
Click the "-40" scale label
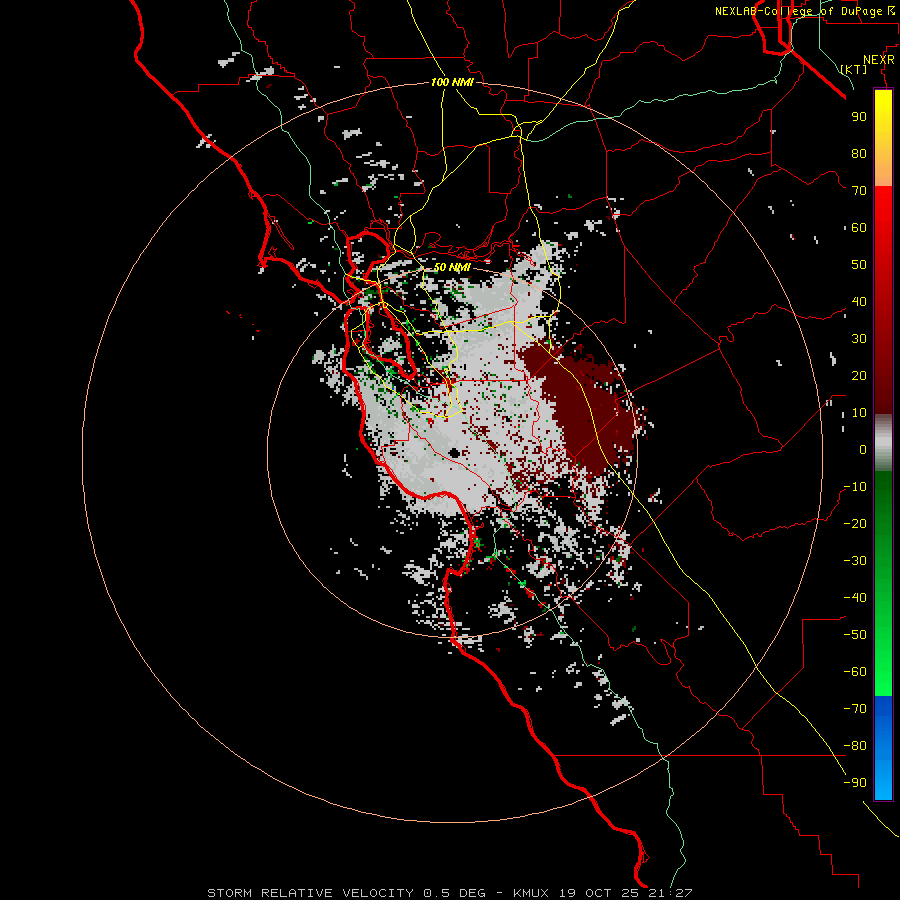[855, 598]
